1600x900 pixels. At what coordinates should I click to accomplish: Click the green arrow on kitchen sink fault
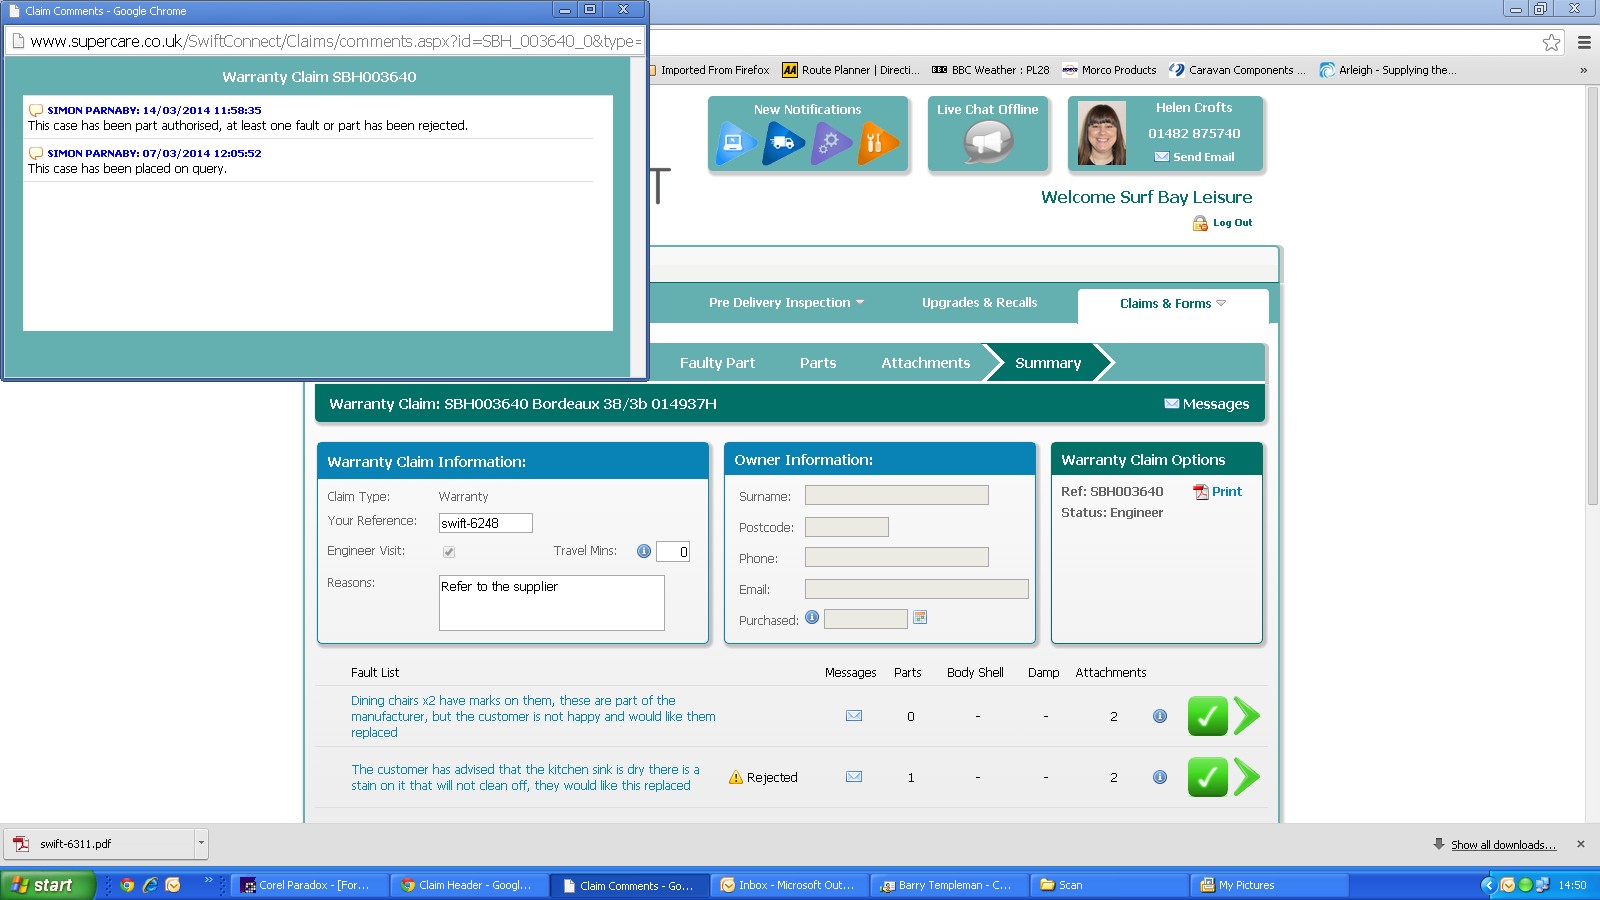1246,777
